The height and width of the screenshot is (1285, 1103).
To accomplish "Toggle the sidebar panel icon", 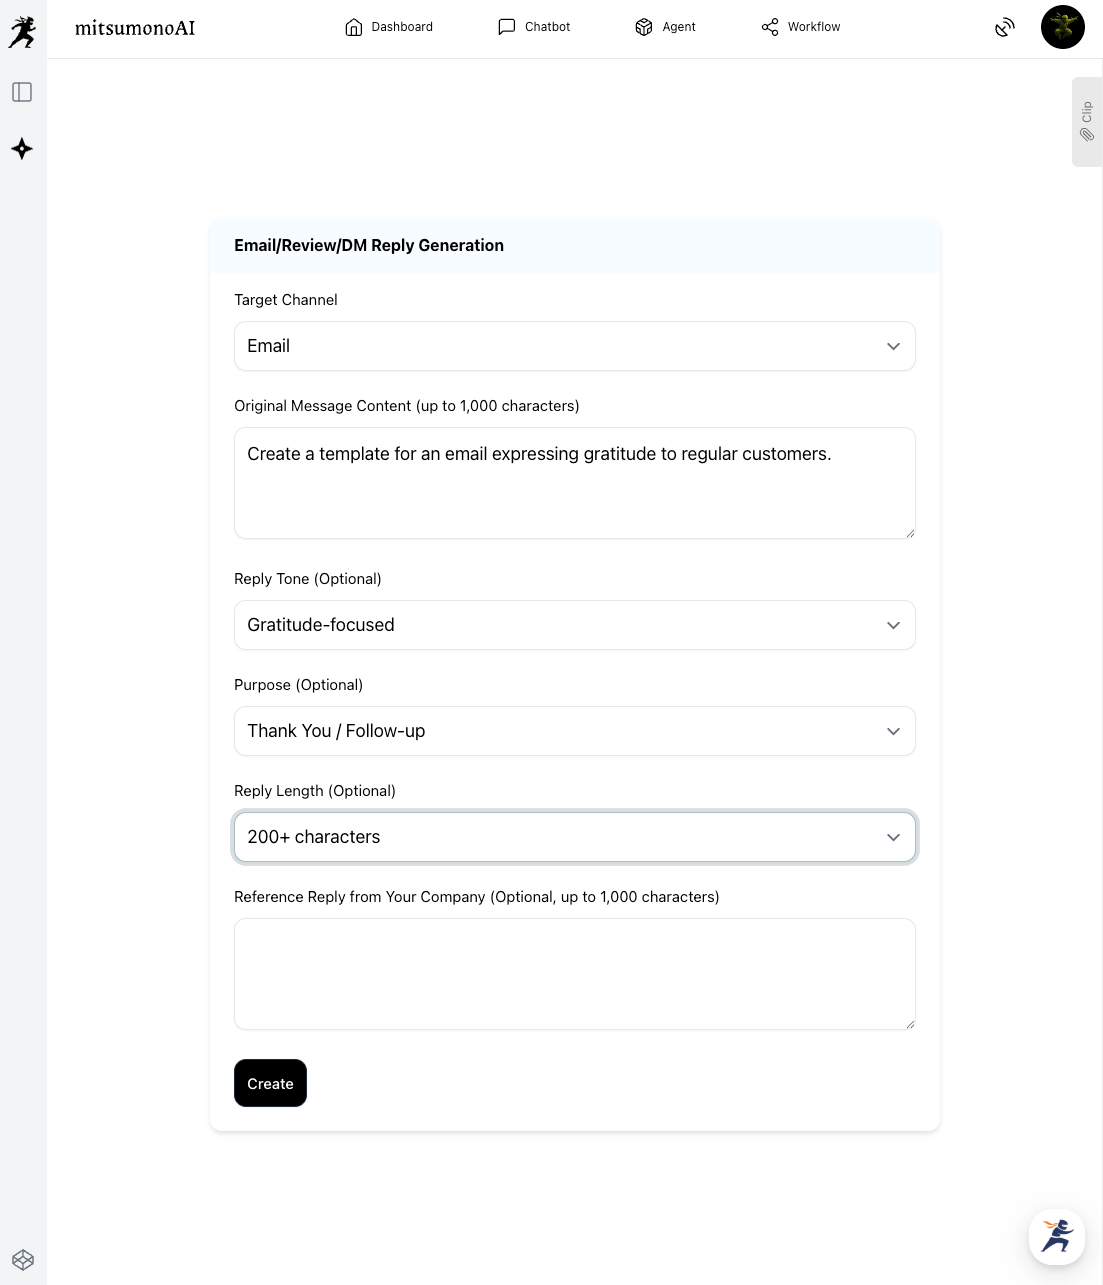I will 22,92.
